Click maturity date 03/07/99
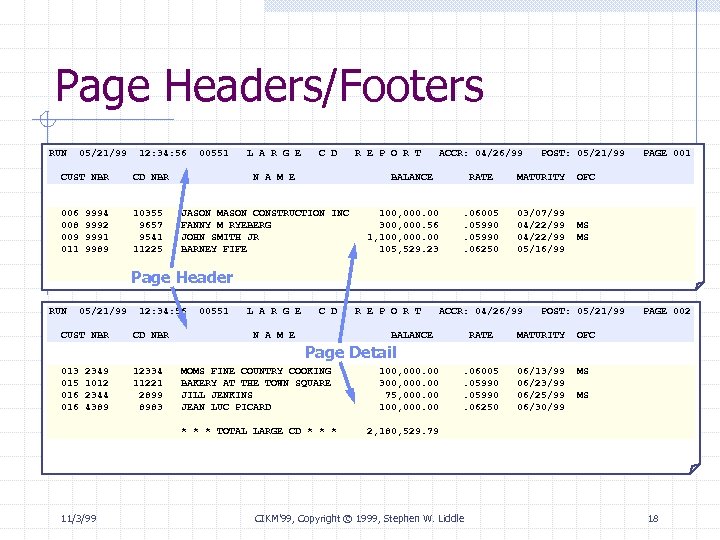Viewport: 720px width, 540px height. pos(541,213)
